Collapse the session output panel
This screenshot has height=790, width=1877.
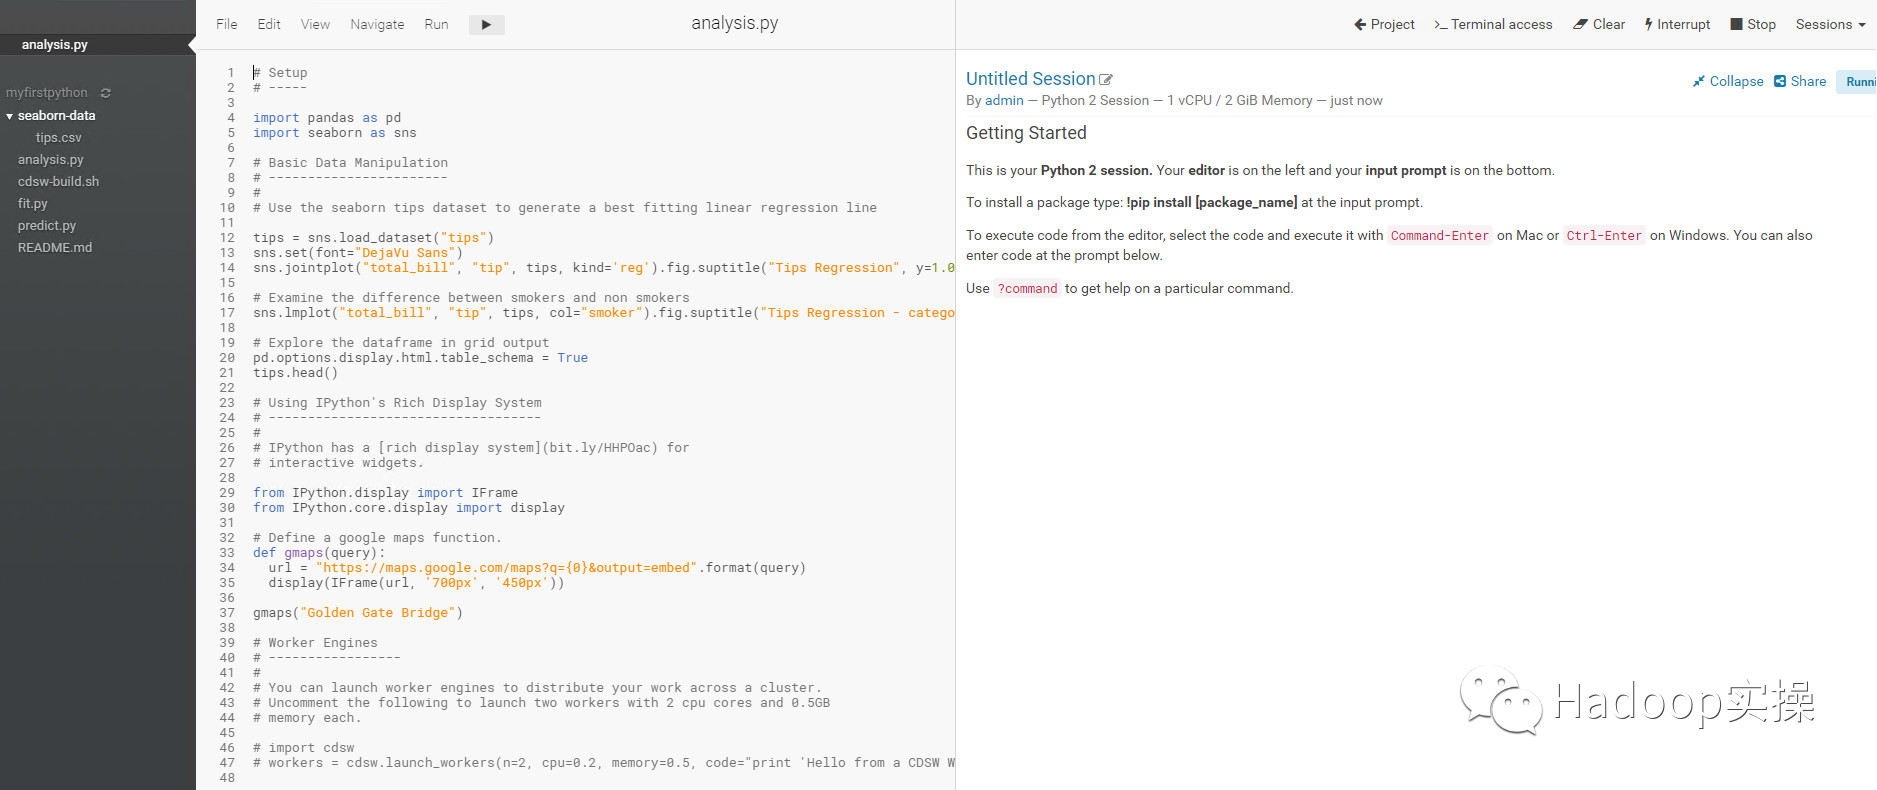click(1727, 82)
